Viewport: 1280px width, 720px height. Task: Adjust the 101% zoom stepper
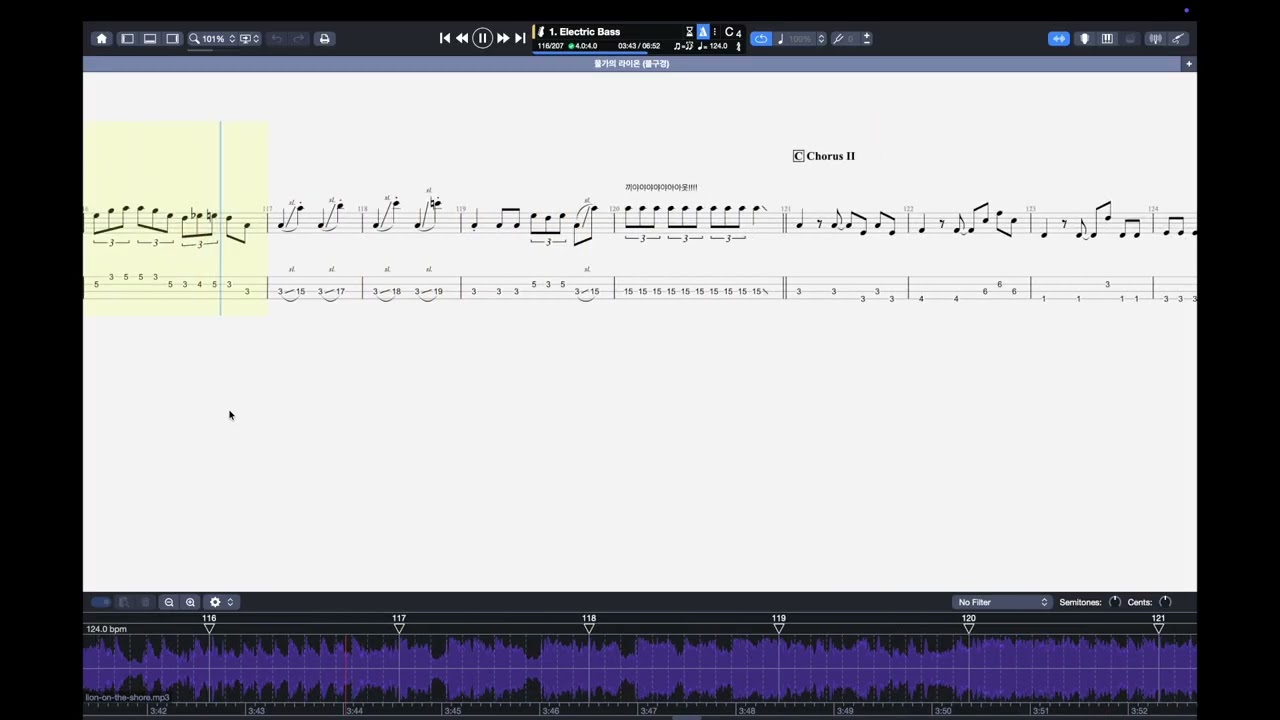click(x=232, y=39)
